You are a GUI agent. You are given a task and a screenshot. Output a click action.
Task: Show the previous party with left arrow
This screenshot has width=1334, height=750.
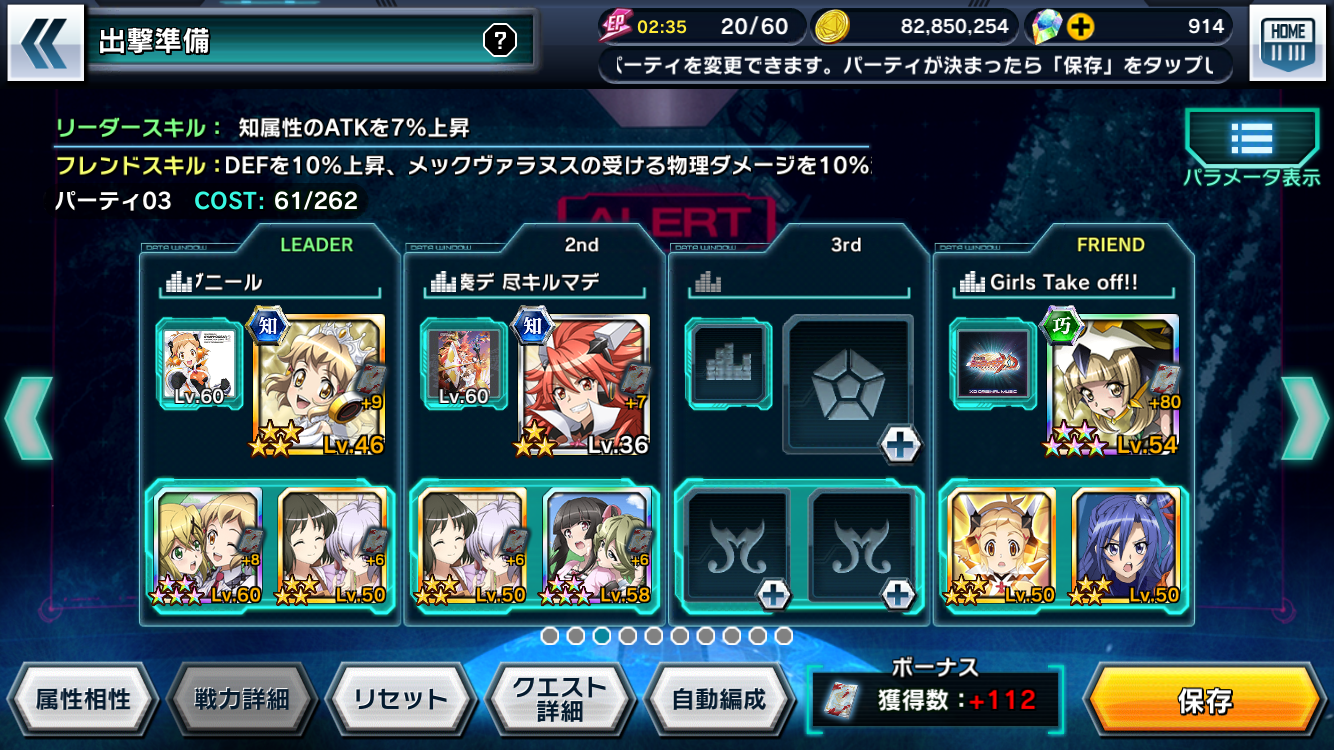(27, 418)
